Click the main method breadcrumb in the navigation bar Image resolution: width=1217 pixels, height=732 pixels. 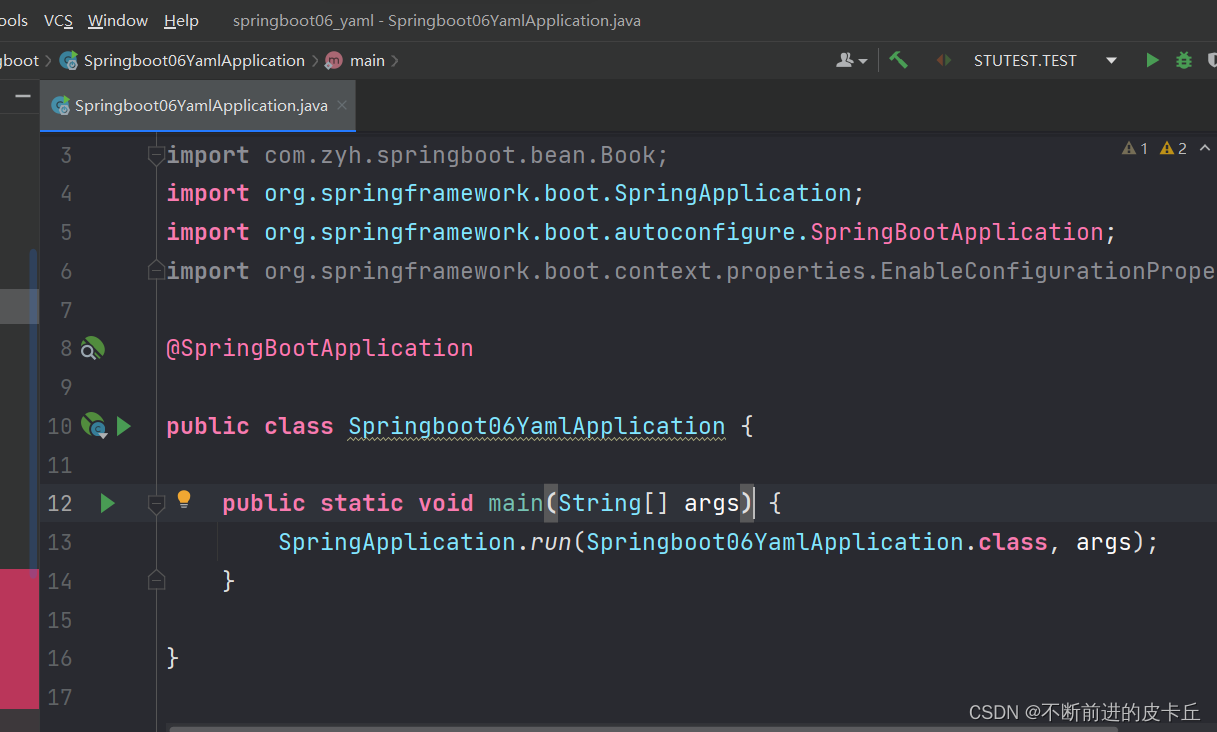(366, 60)
